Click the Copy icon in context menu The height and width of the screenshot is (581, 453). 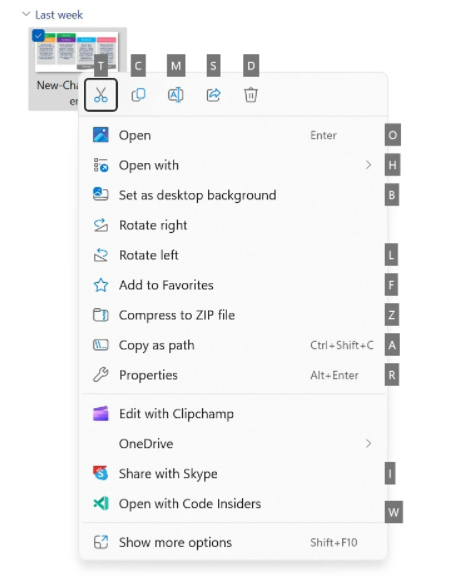(139, 95)
